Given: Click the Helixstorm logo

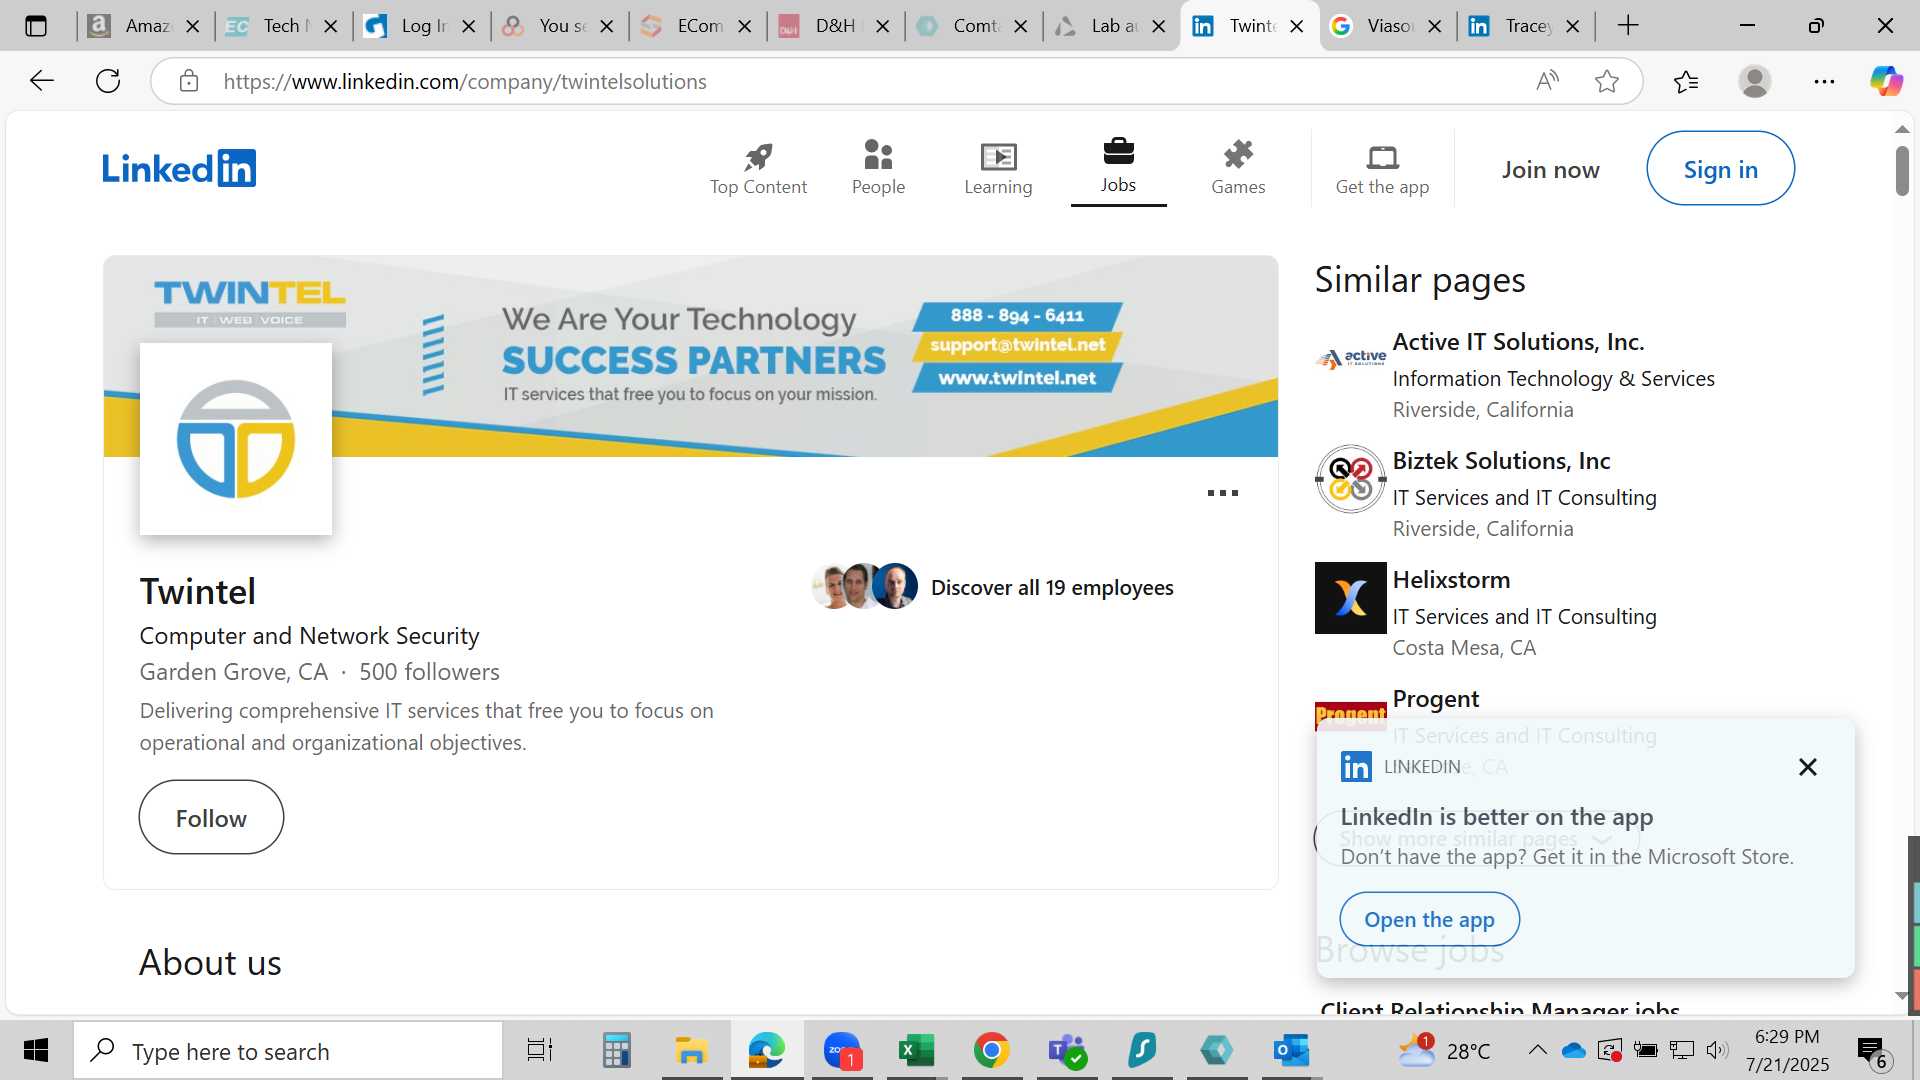Looking at the screenshot, I should tap(1350, 598).
